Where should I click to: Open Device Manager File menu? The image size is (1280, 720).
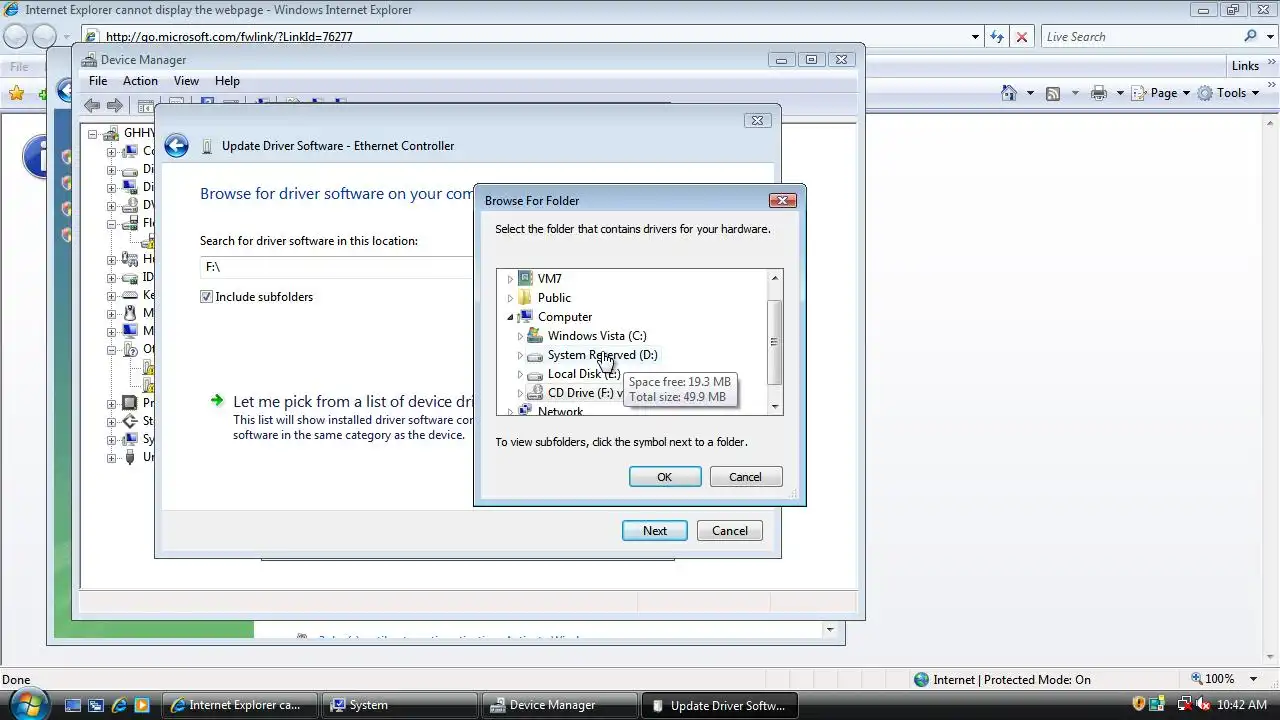pos(98,81)
